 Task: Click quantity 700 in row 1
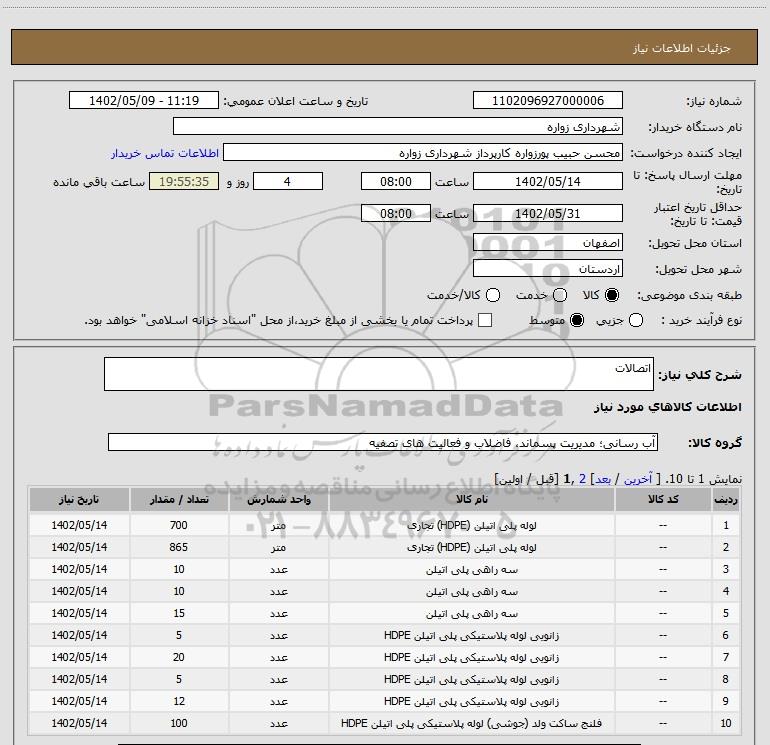(179, 525)
